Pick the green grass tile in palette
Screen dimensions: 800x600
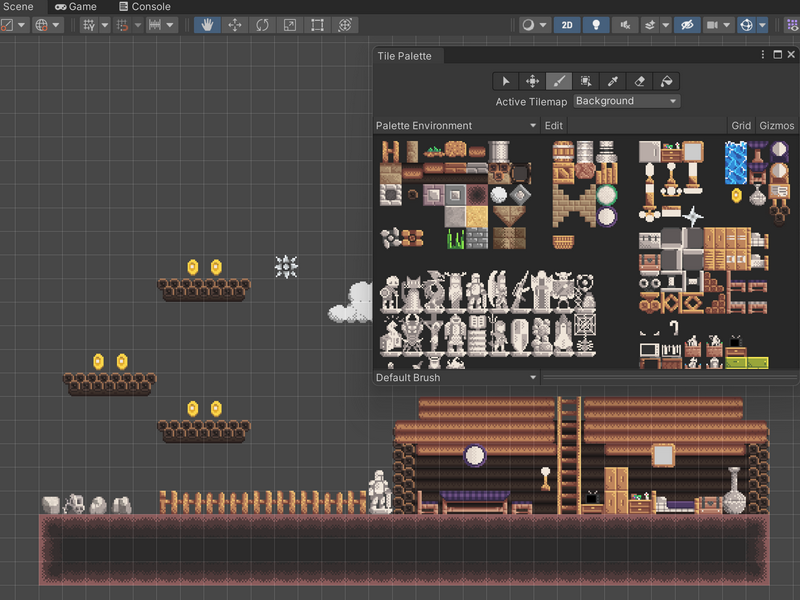[x=456, y=239]
